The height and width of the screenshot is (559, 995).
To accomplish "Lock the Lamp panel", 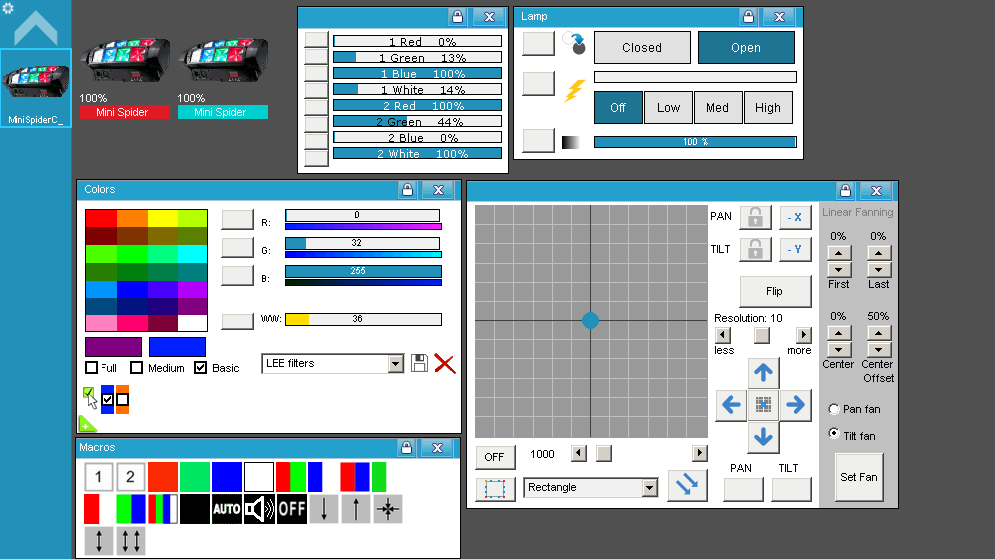I will pos(748,16).
